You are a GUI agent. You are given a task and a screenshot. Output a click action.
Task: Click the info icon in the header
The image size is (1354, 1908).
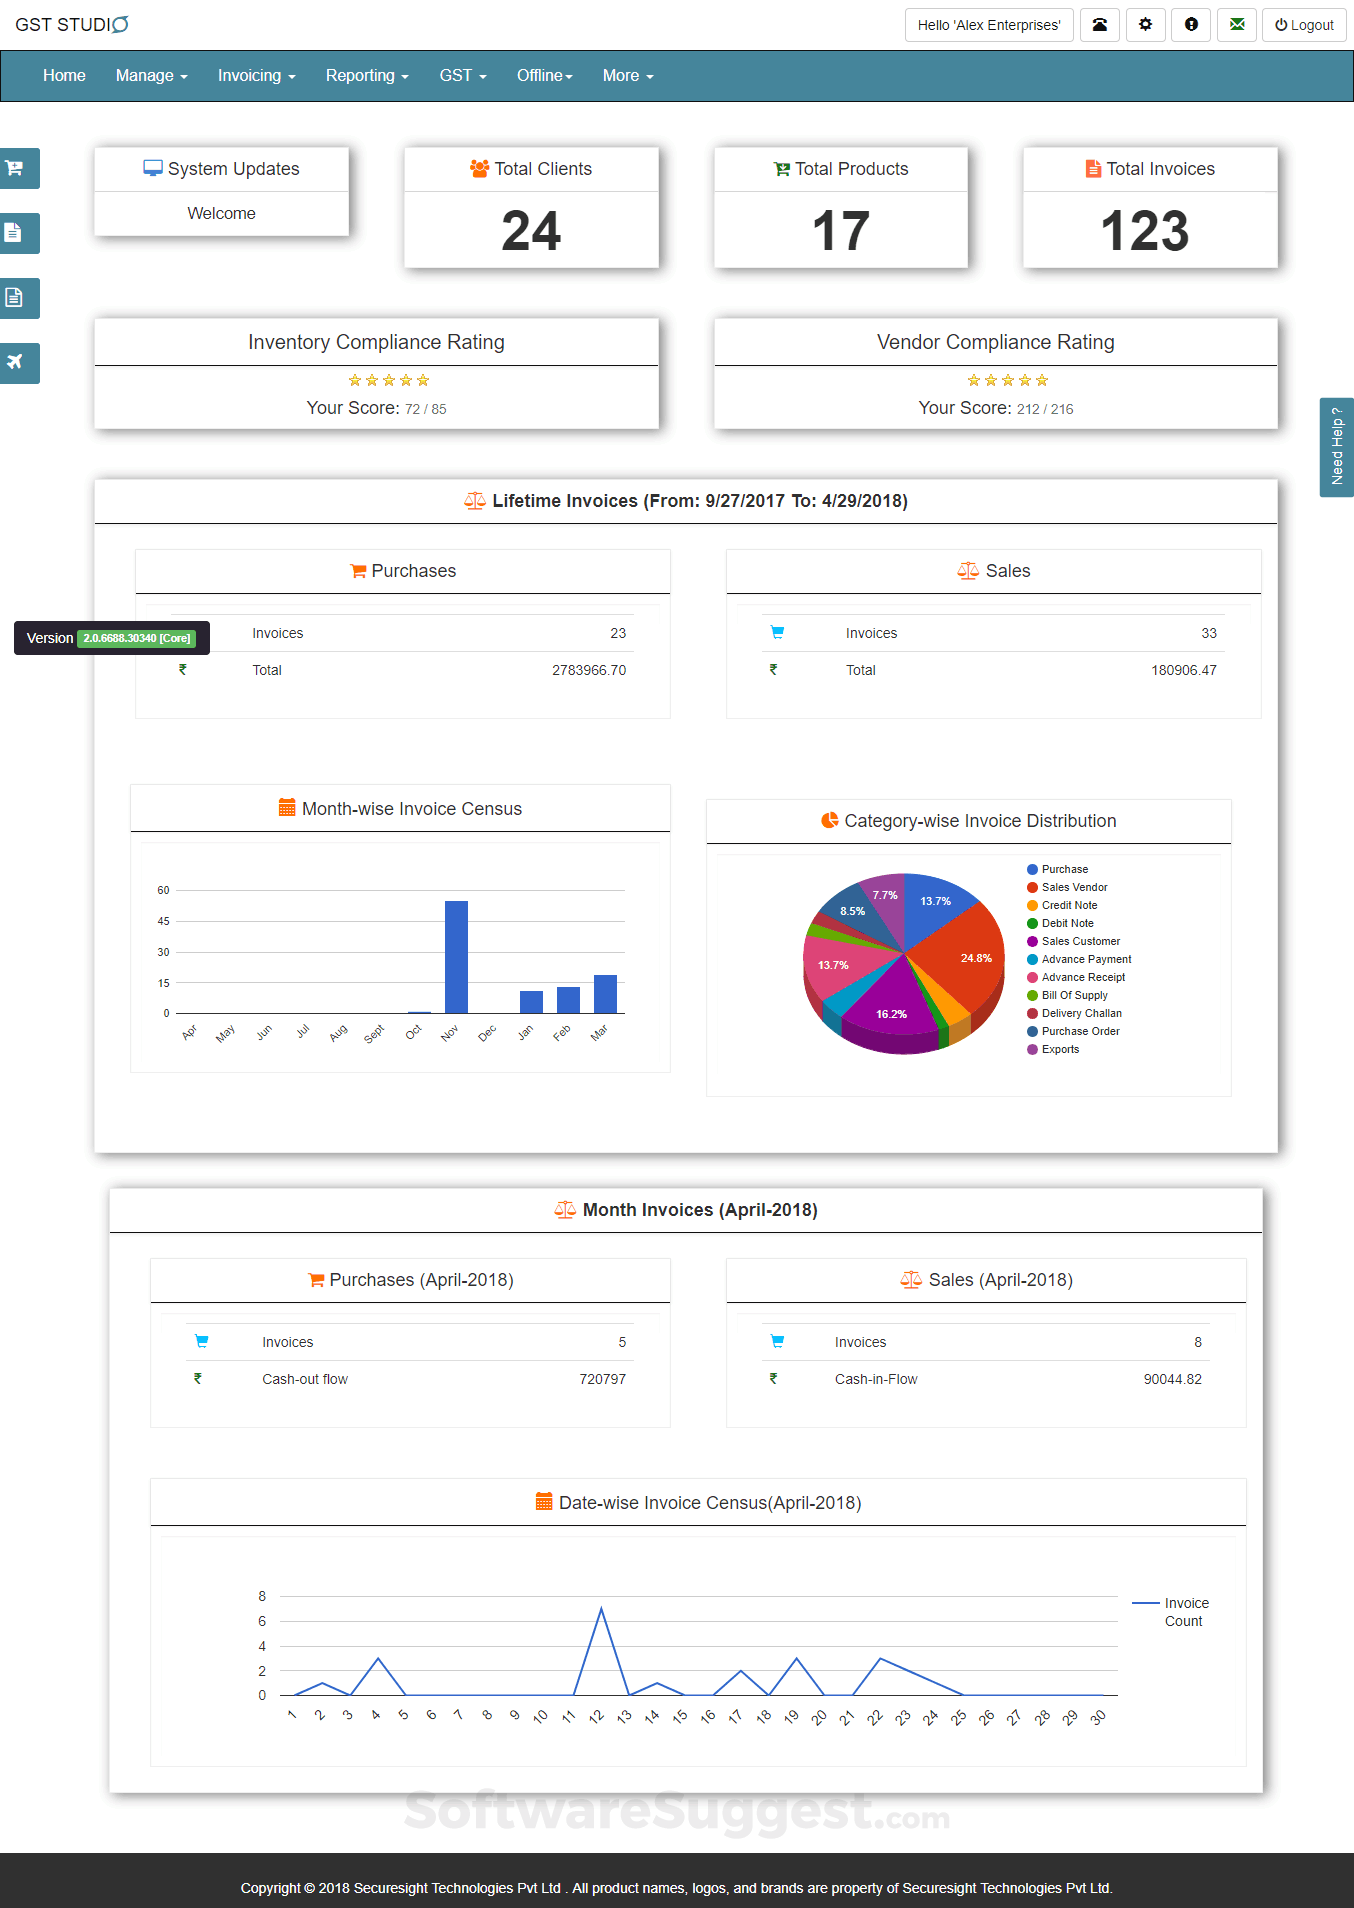click(1191, 25)
